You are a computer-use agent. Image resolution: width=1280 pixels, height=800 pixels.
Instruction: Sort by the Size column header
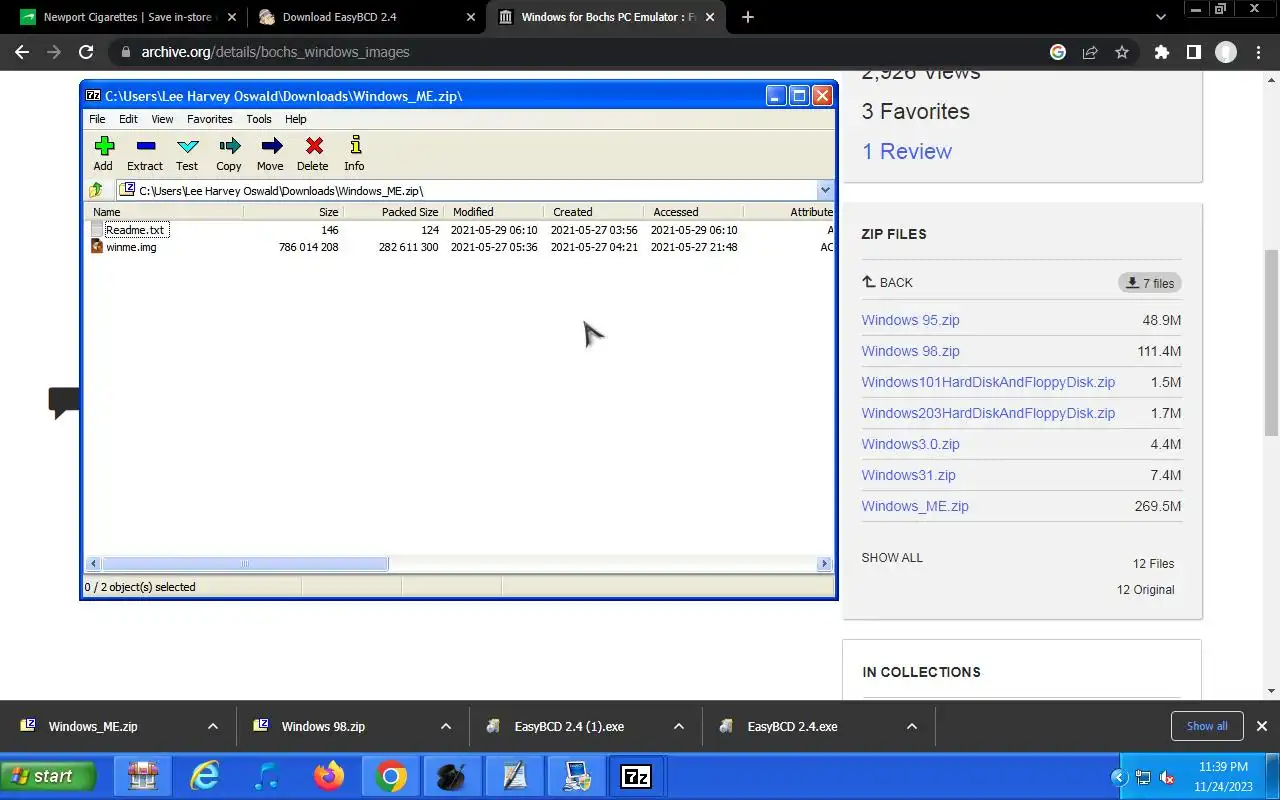293,212
